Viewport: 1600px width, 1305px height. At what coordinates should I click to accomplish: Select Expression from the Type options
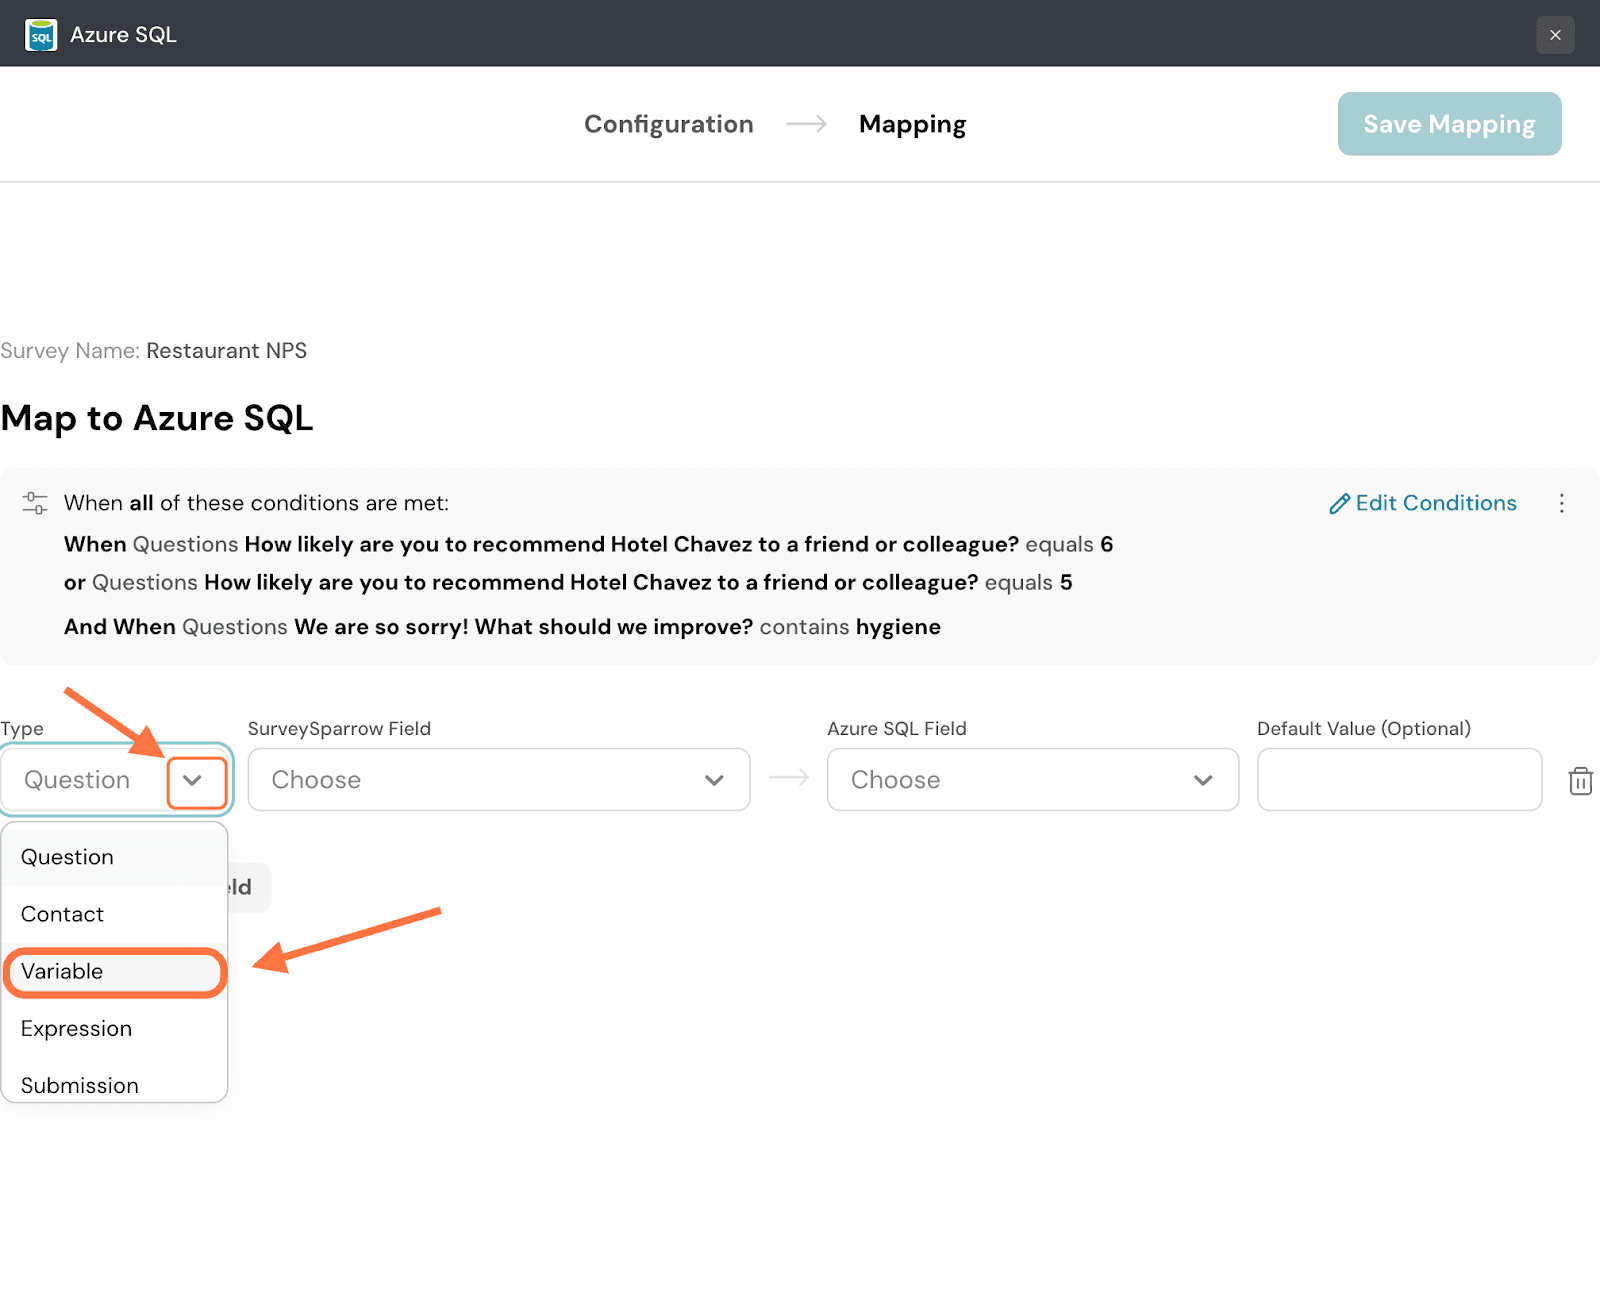point(76,1029)
